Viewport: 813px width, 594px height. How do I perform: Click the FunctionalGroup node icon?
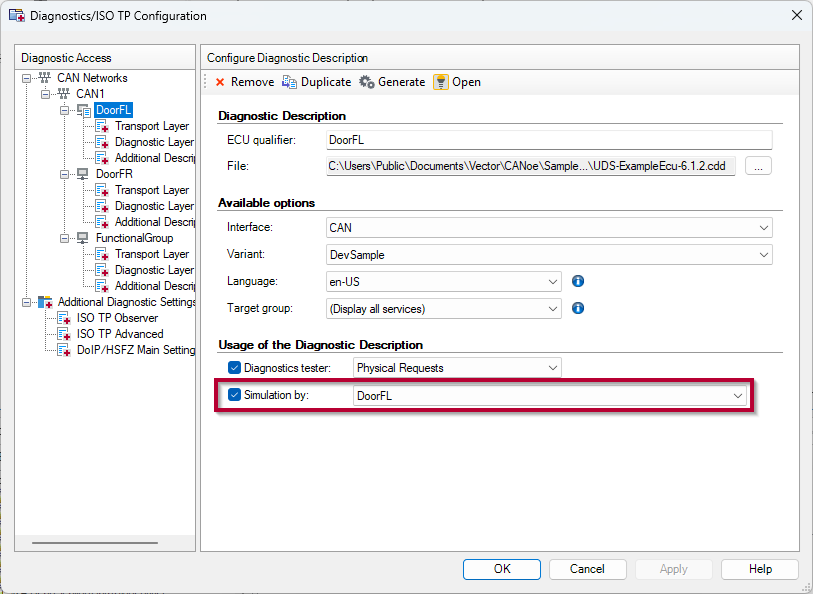tap(82, 238)
